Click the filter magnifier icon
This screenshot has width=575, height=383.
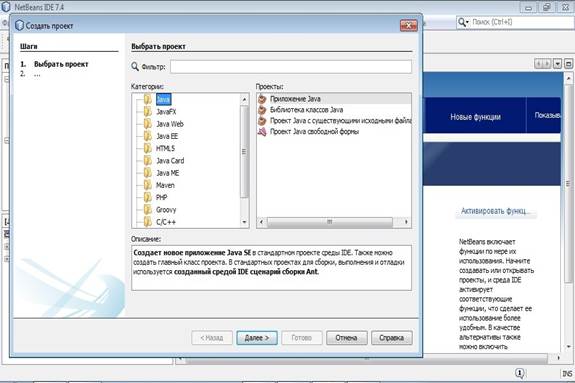(135, 66)
